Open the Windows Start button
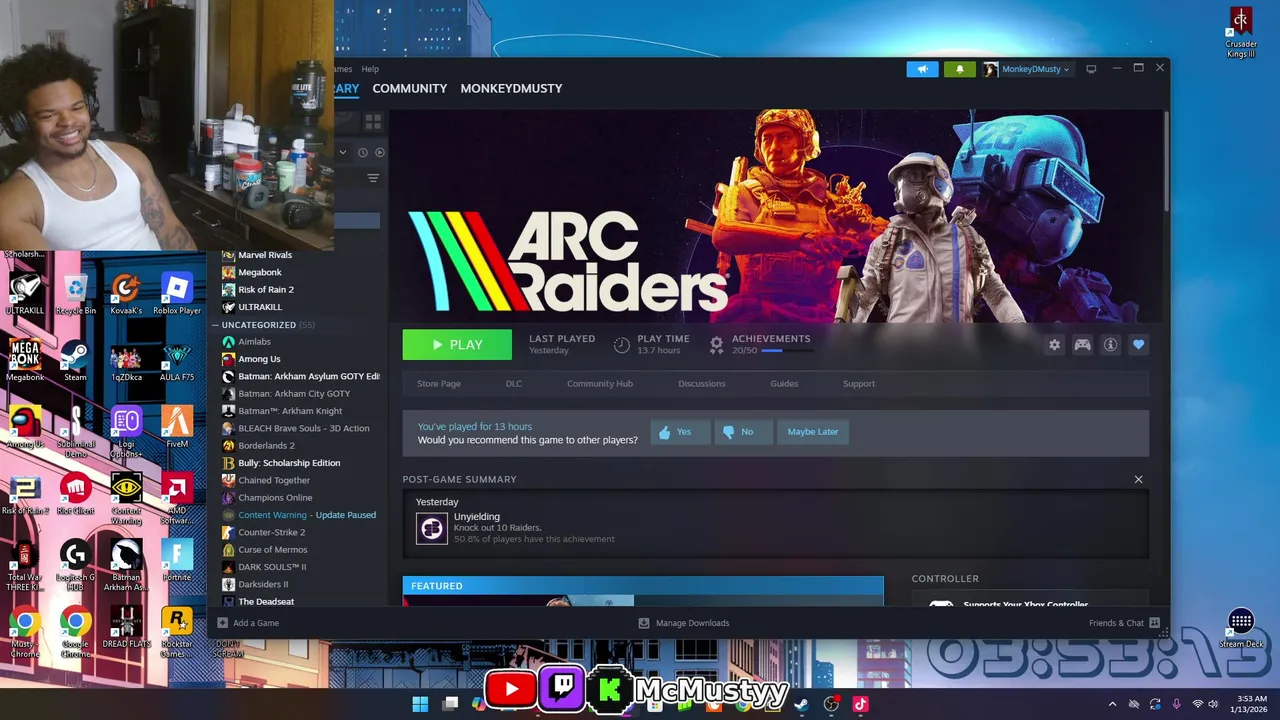 [x=420, y=704]
